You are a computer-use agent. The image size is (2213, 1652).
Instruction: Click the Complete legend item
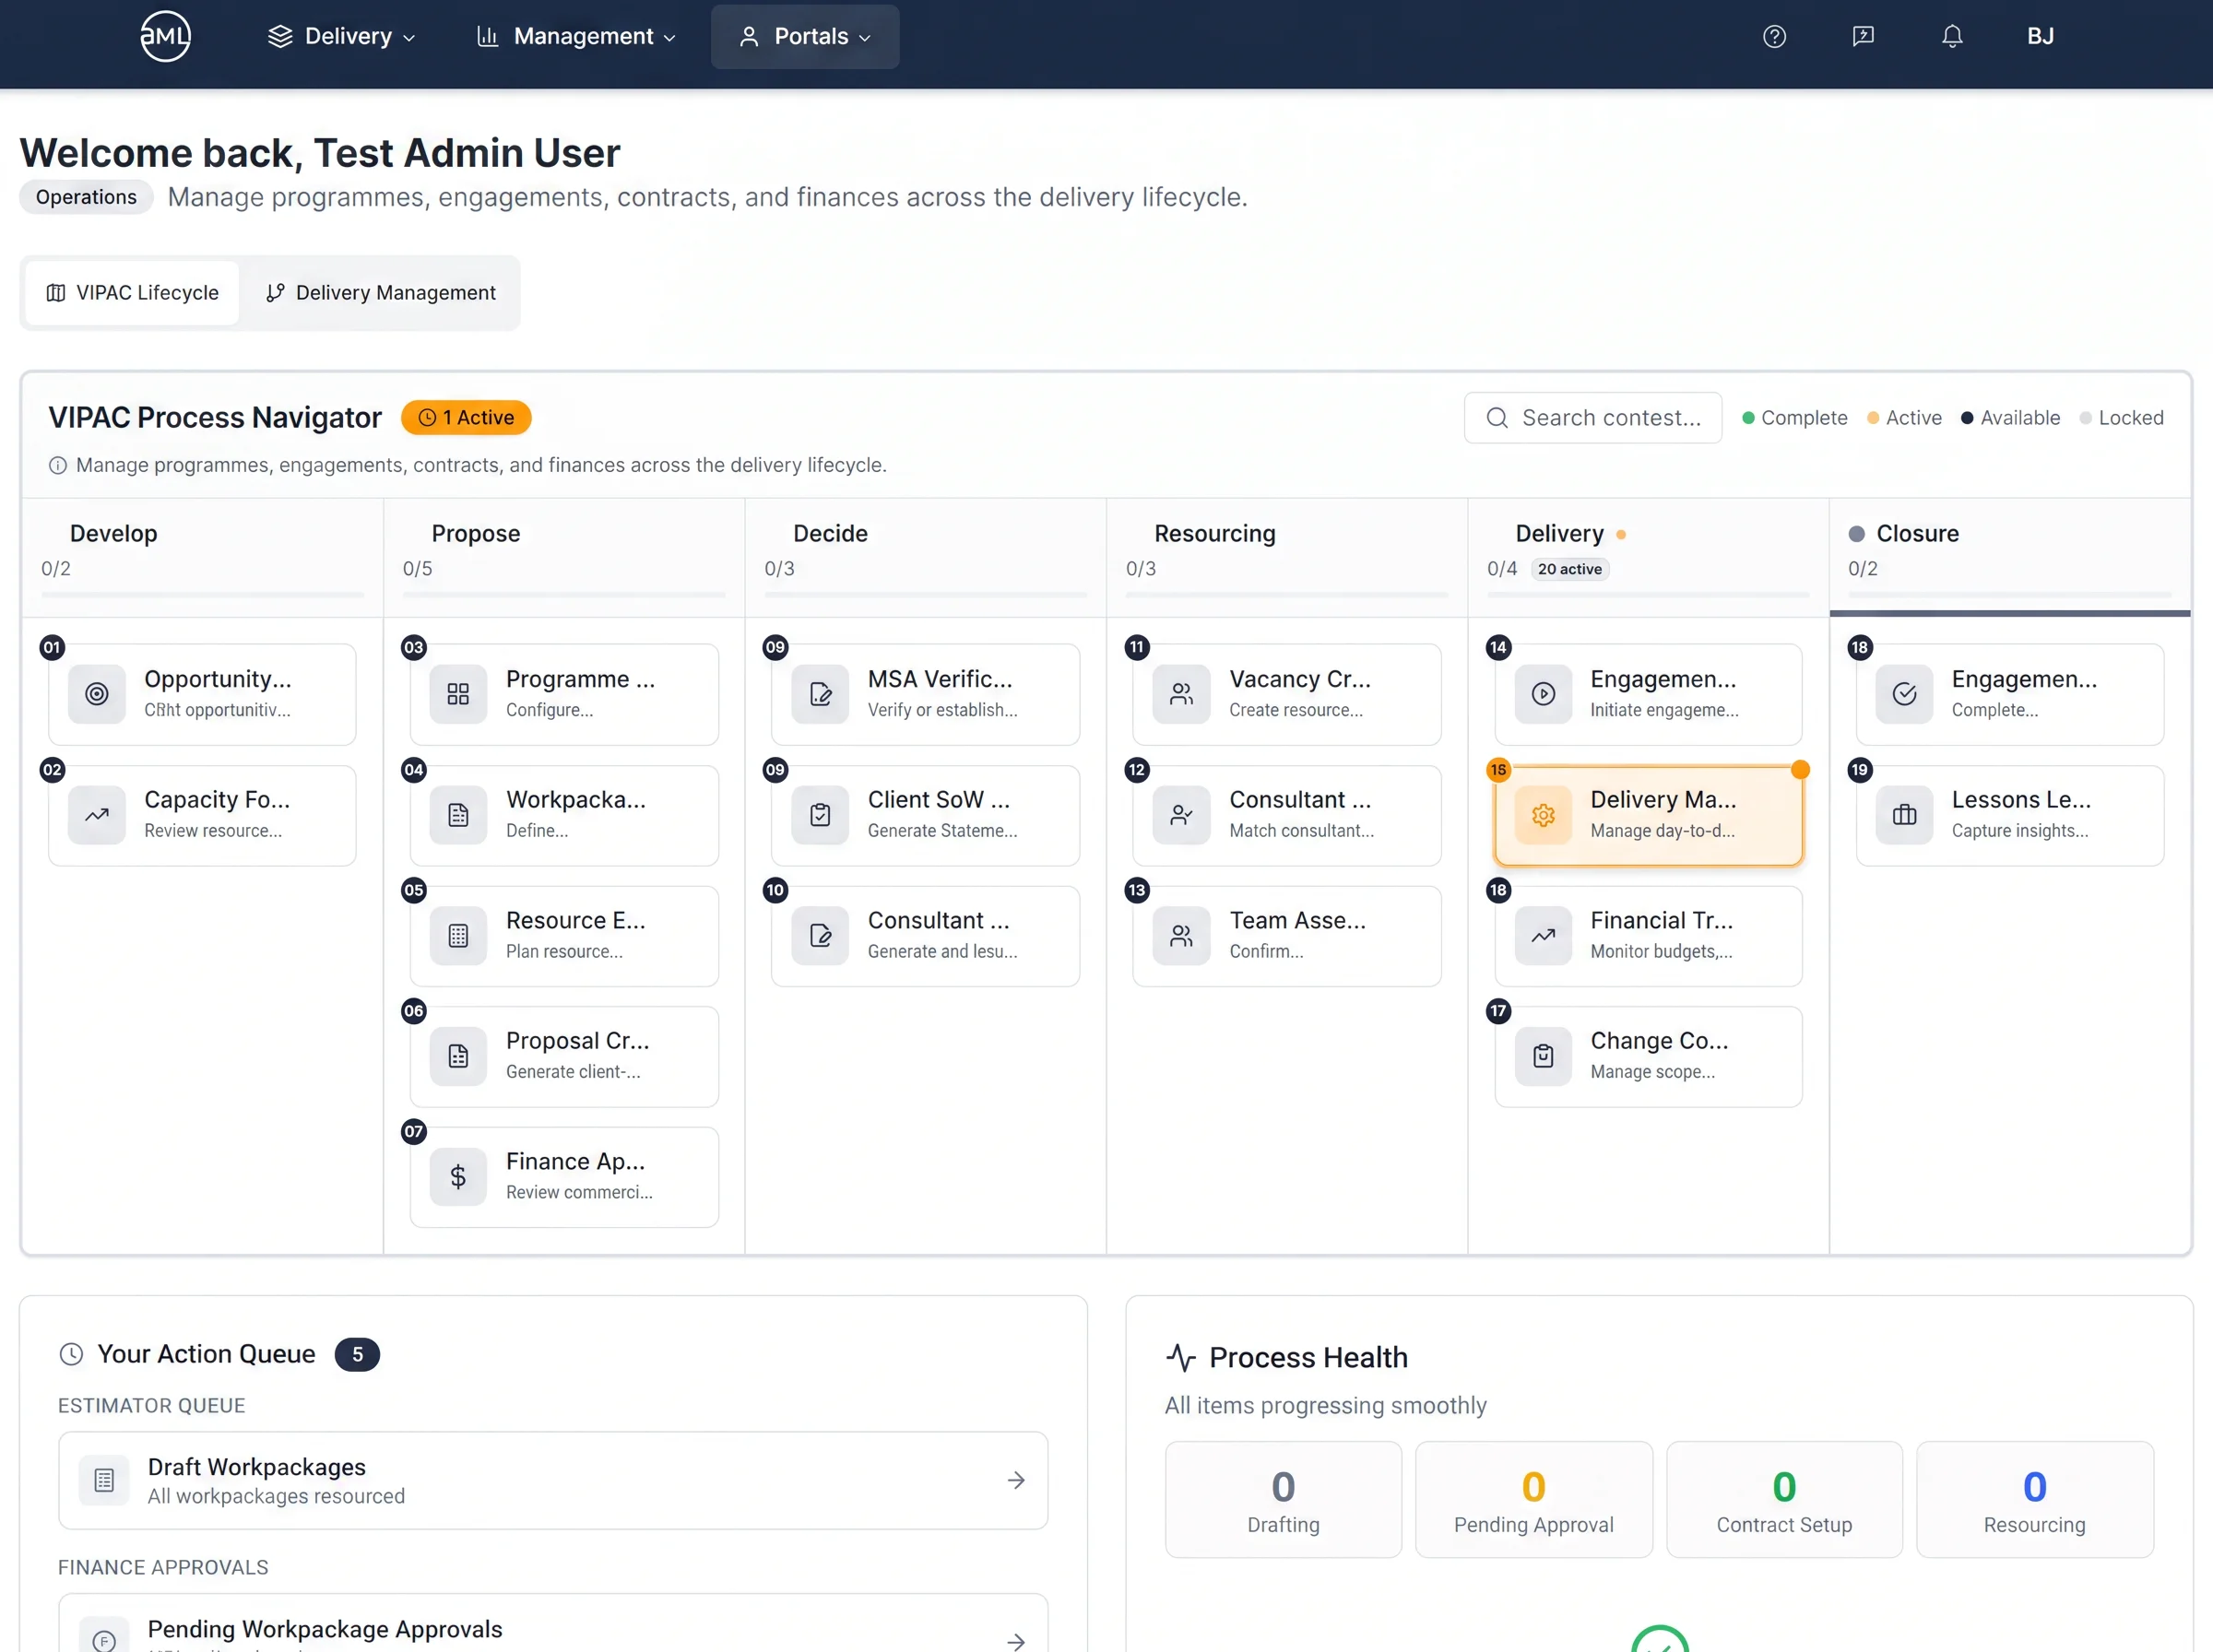[x=1795, y=418]
